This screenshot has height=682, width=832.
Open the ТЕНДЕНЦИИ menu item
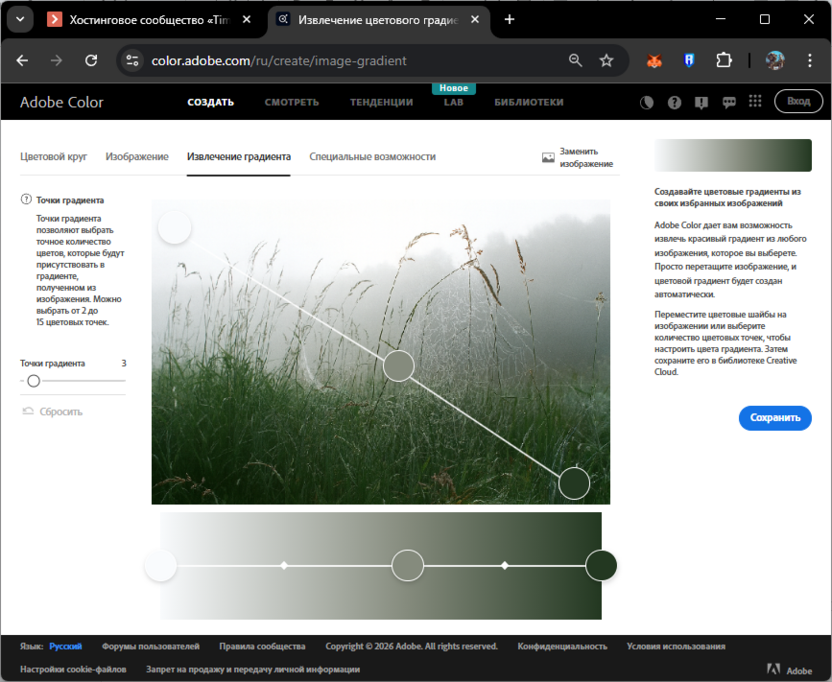pos(382,101)
